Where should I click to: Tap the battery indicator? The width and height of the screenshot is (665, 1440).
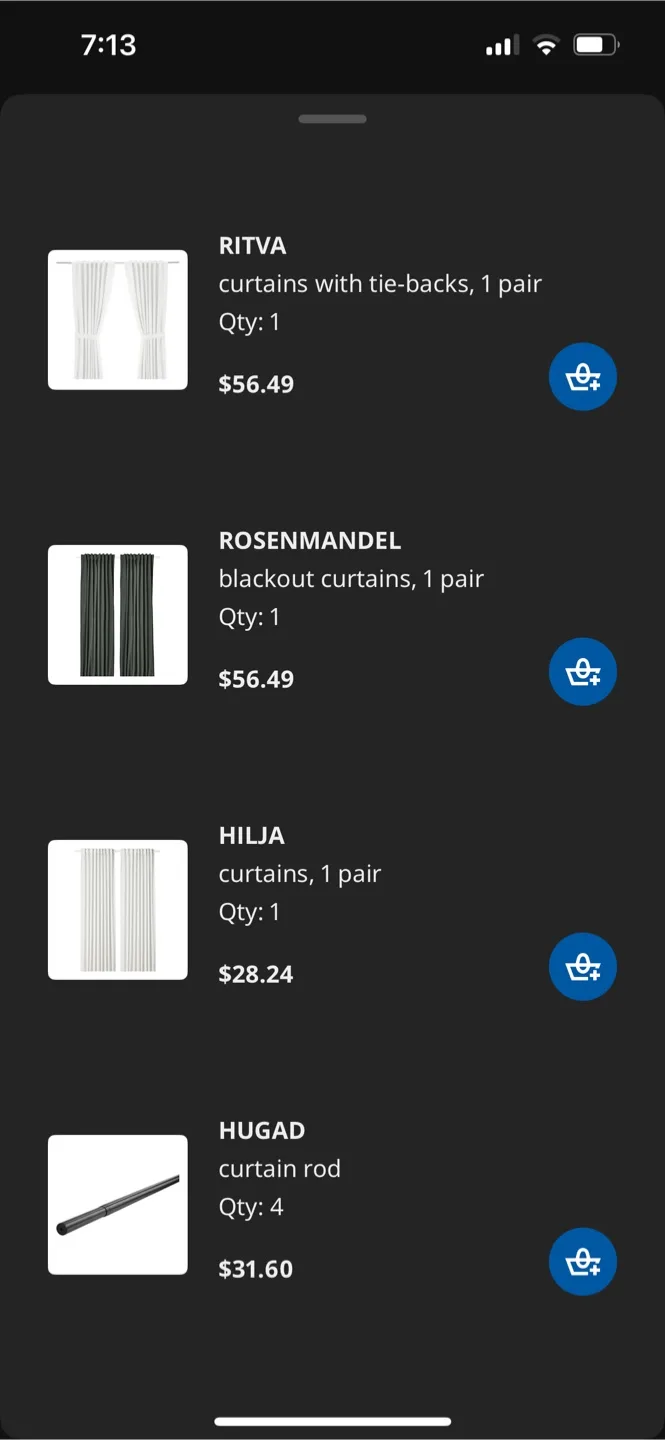(594, 44)
